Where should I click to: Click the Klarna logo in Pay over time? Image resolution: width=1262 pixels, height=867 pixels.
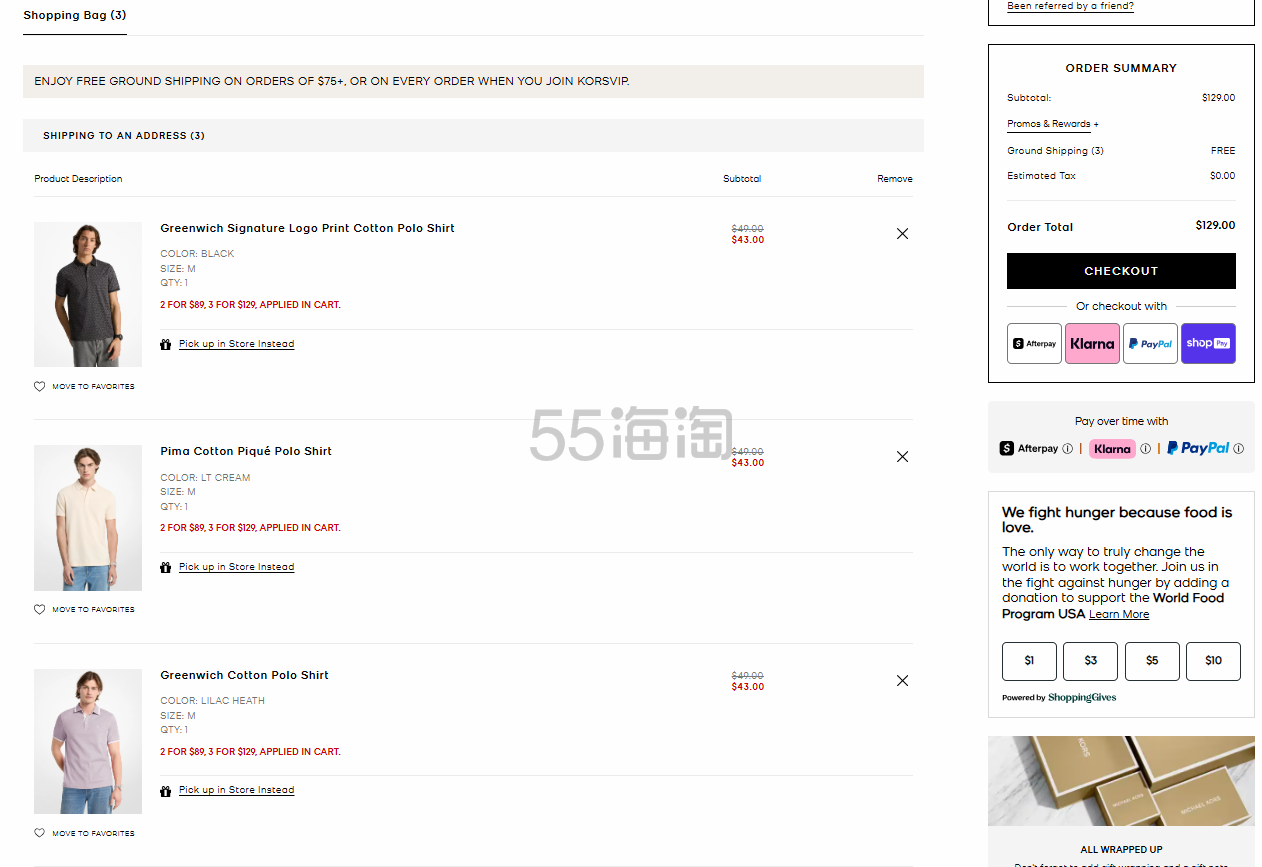coord(1112,449)
